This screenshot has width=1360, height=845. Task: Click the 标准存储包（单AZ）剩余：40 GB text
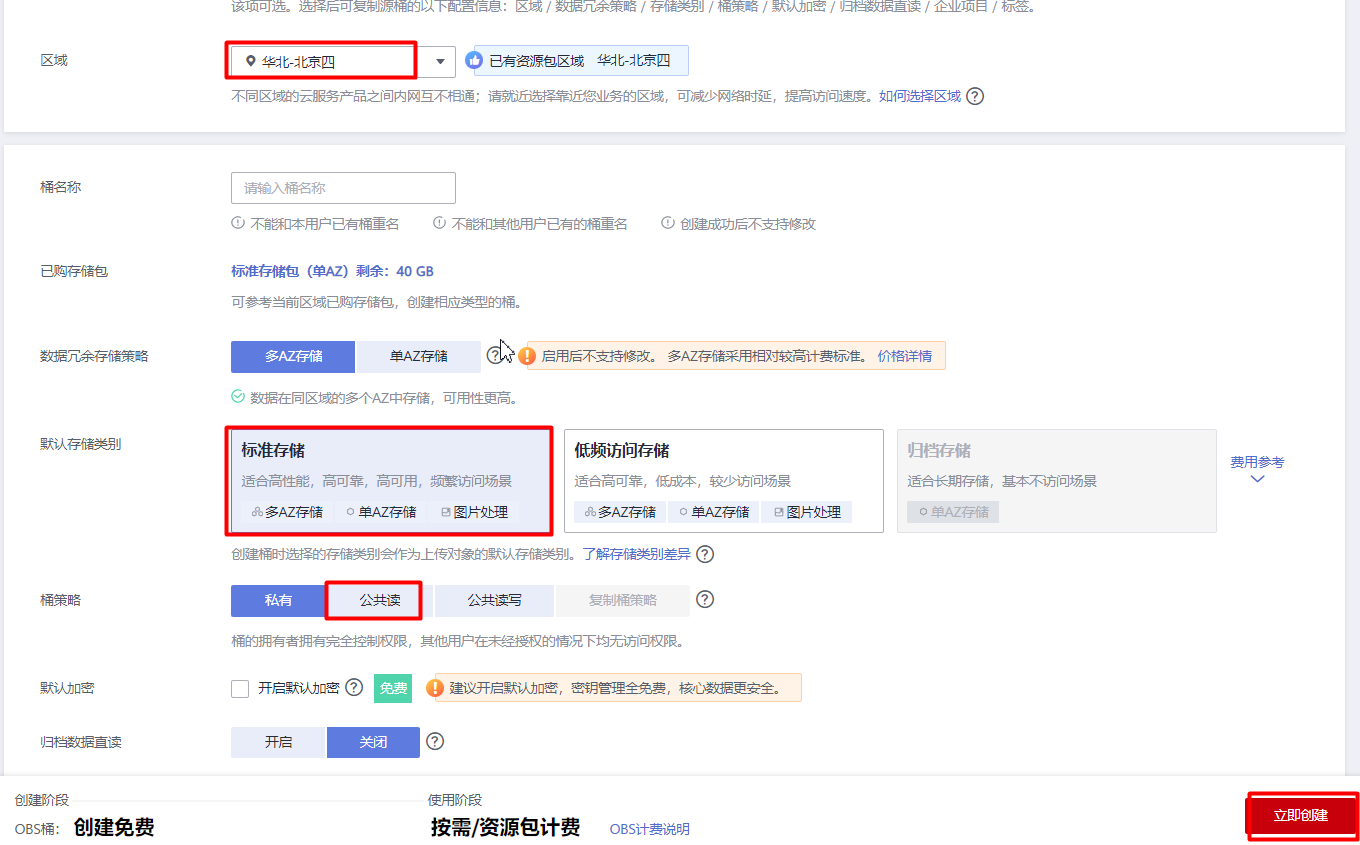332,272
